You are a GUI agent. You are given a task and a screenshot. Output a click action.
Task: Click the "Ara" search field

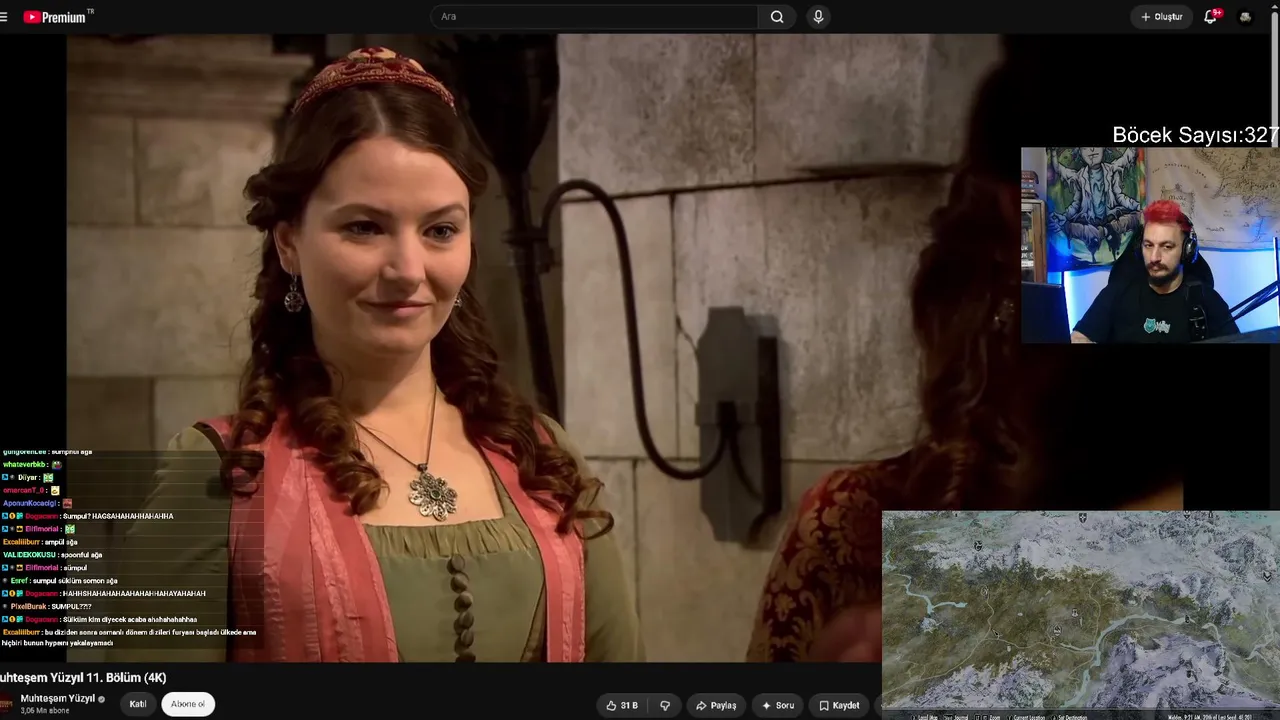[x=594, y=17]
